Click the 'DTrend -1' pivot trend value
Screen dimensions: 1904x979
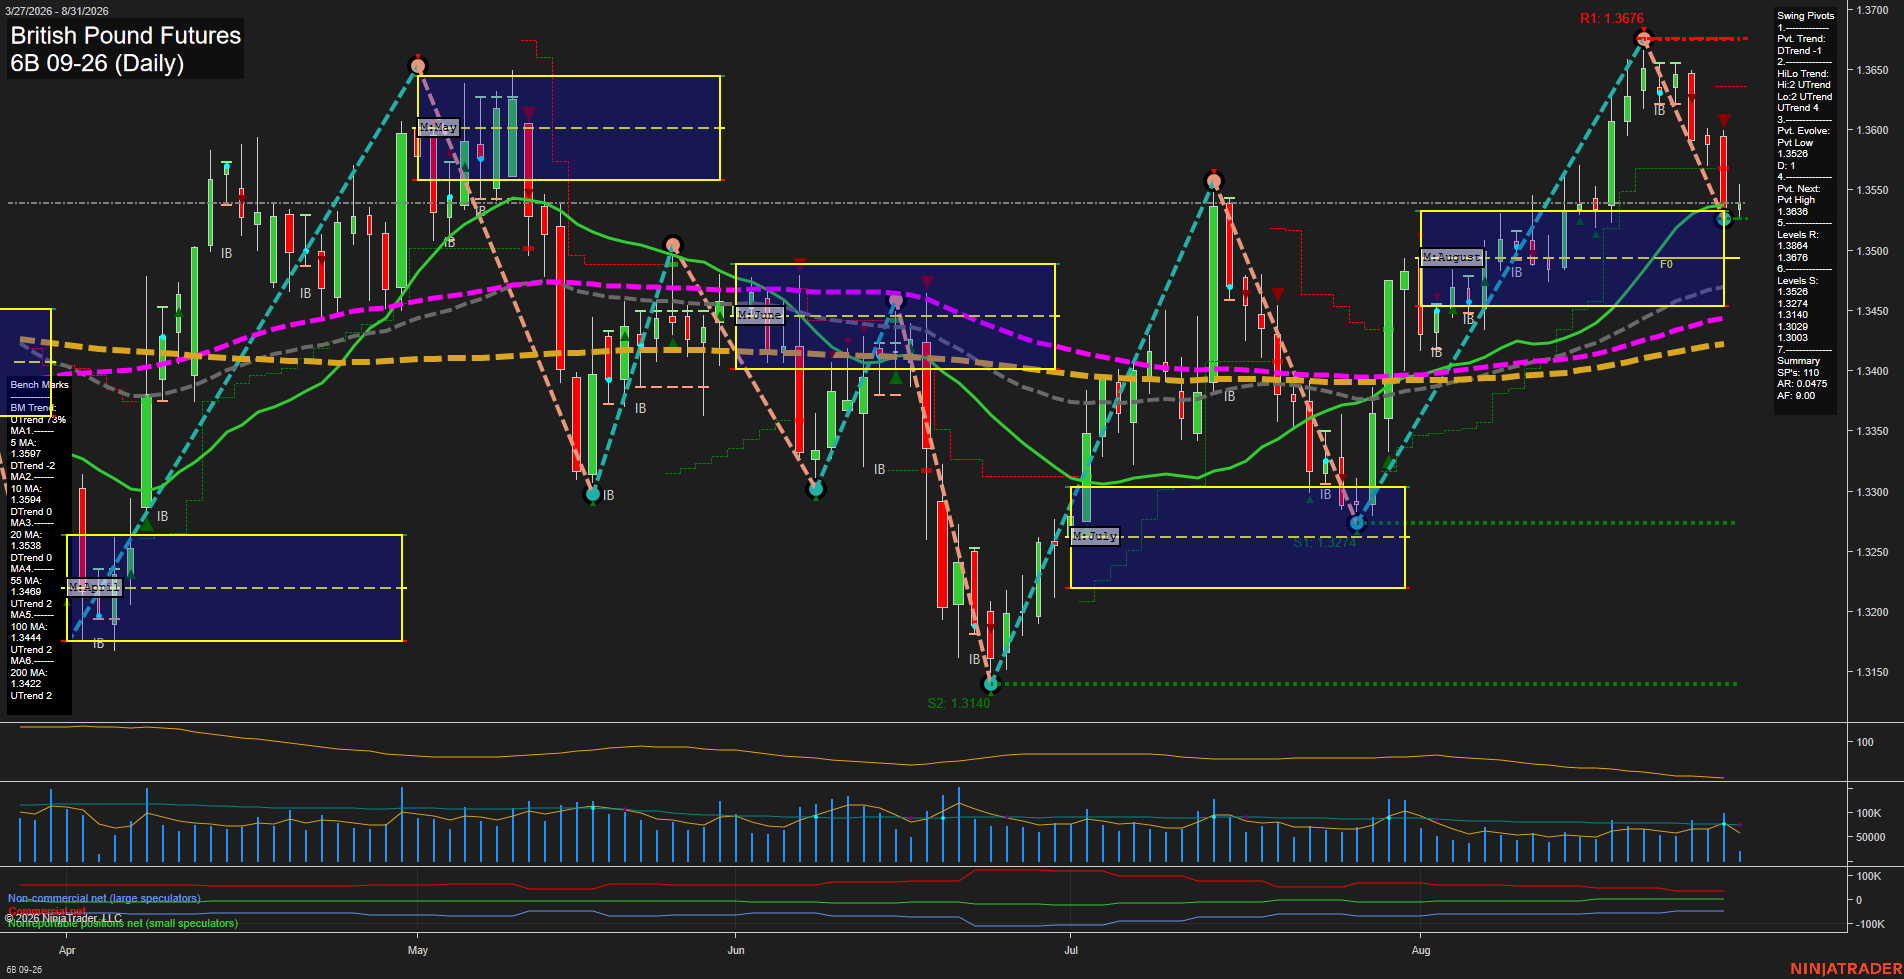1799,51
